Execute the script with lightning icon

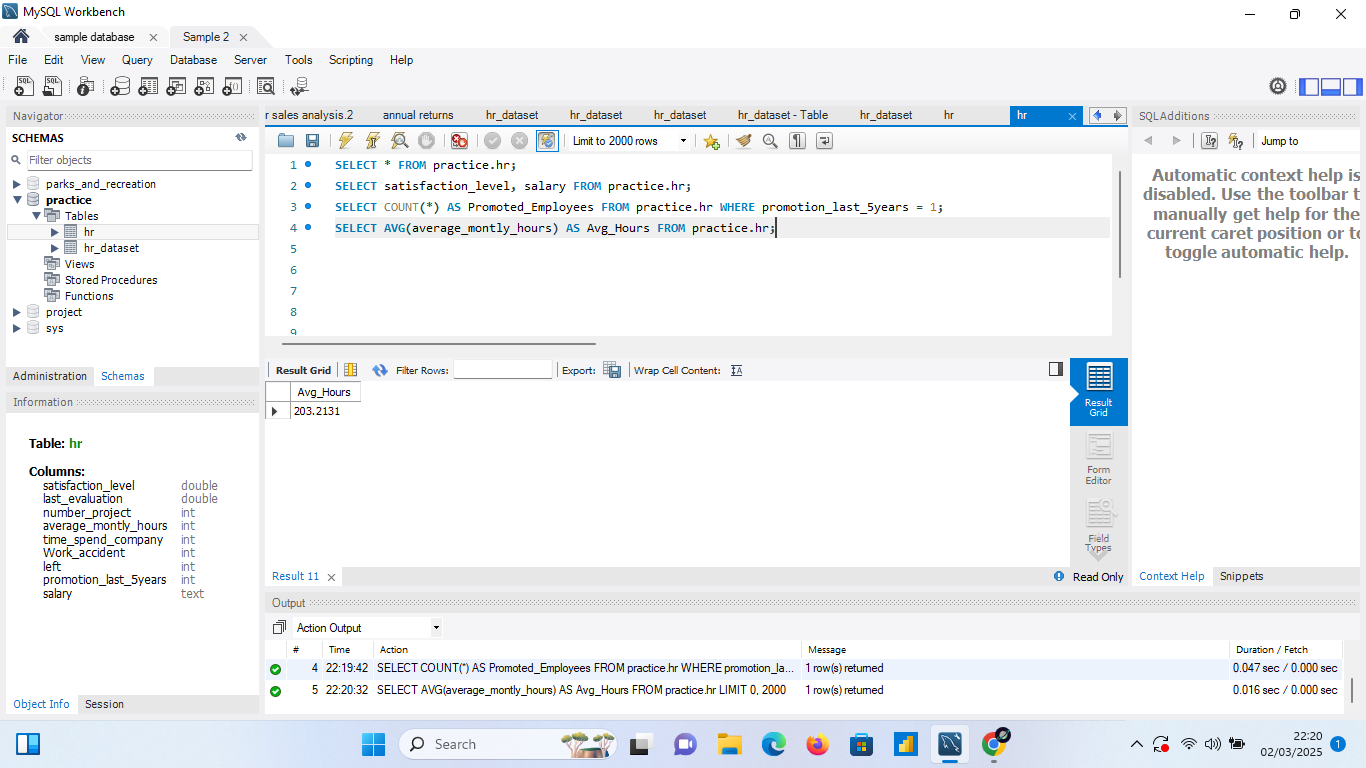click(346, 141)
